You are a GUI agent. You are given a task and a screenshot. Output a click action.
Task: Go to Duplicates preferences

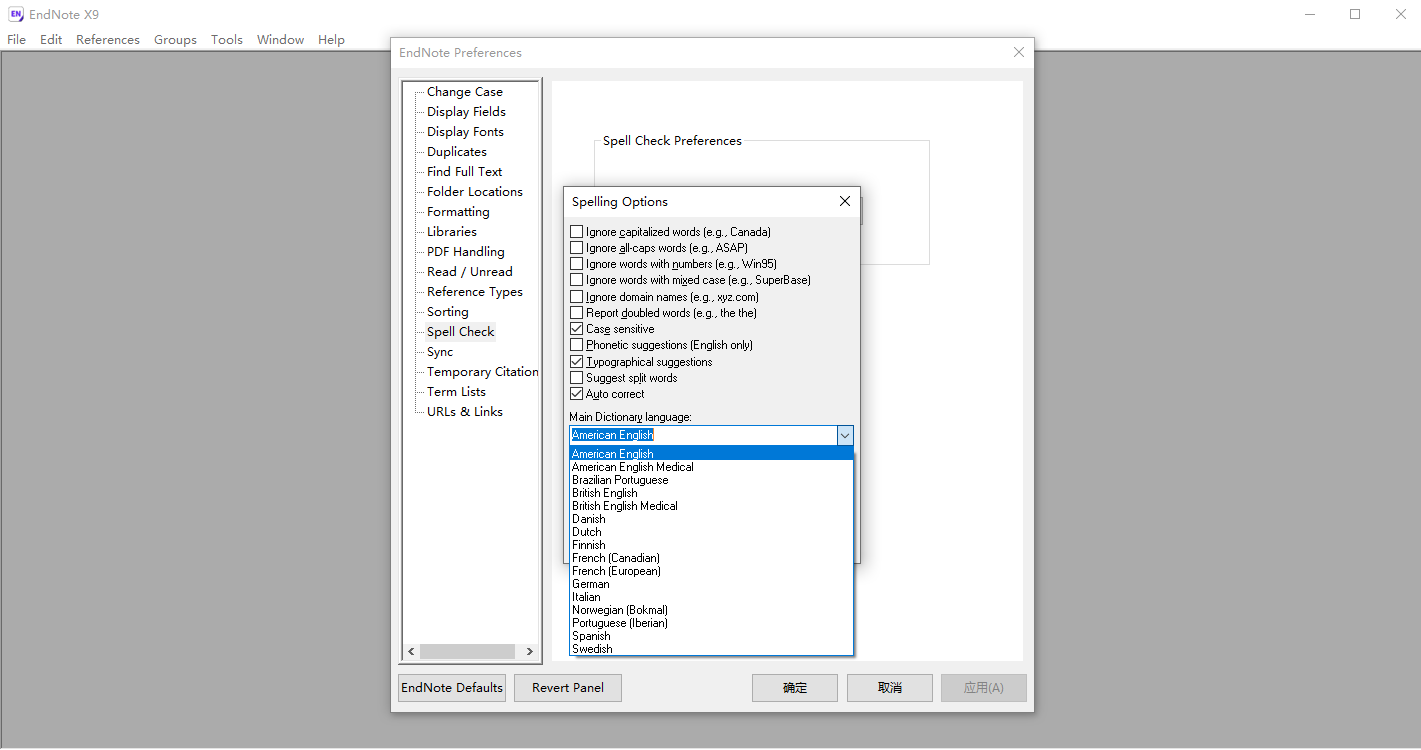(457, 152)
